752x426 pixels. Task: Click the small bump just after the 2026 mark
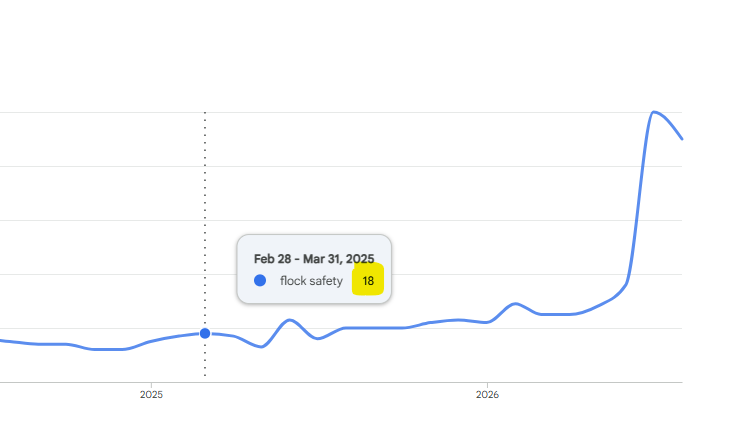(515, 304)
